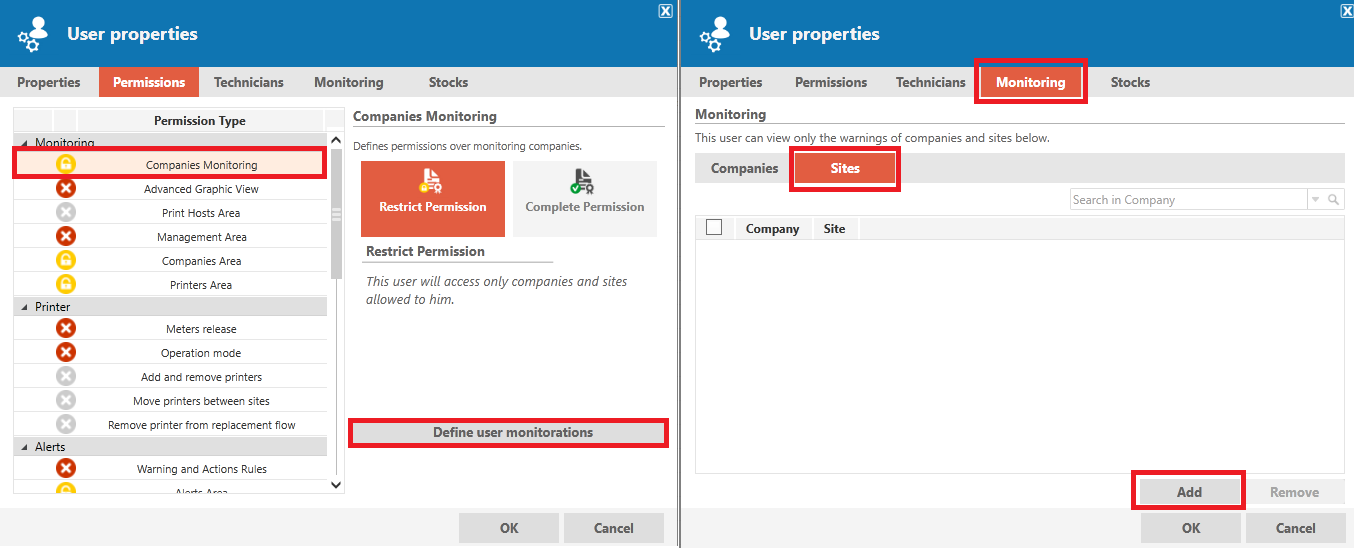Screen dimensions: 1355x549
Task: Click the permission list scrollbar down arrow
Action: (x=336, y=485)
